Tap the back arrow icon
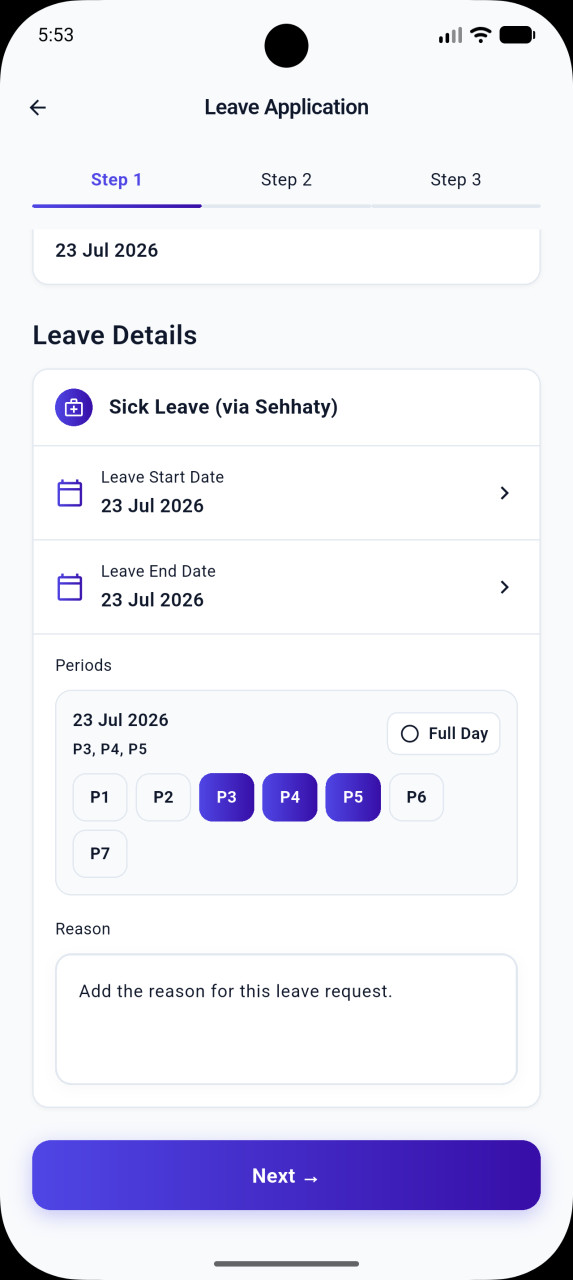The height and width of the screenshot is (1280, 573). pos(38,108)
